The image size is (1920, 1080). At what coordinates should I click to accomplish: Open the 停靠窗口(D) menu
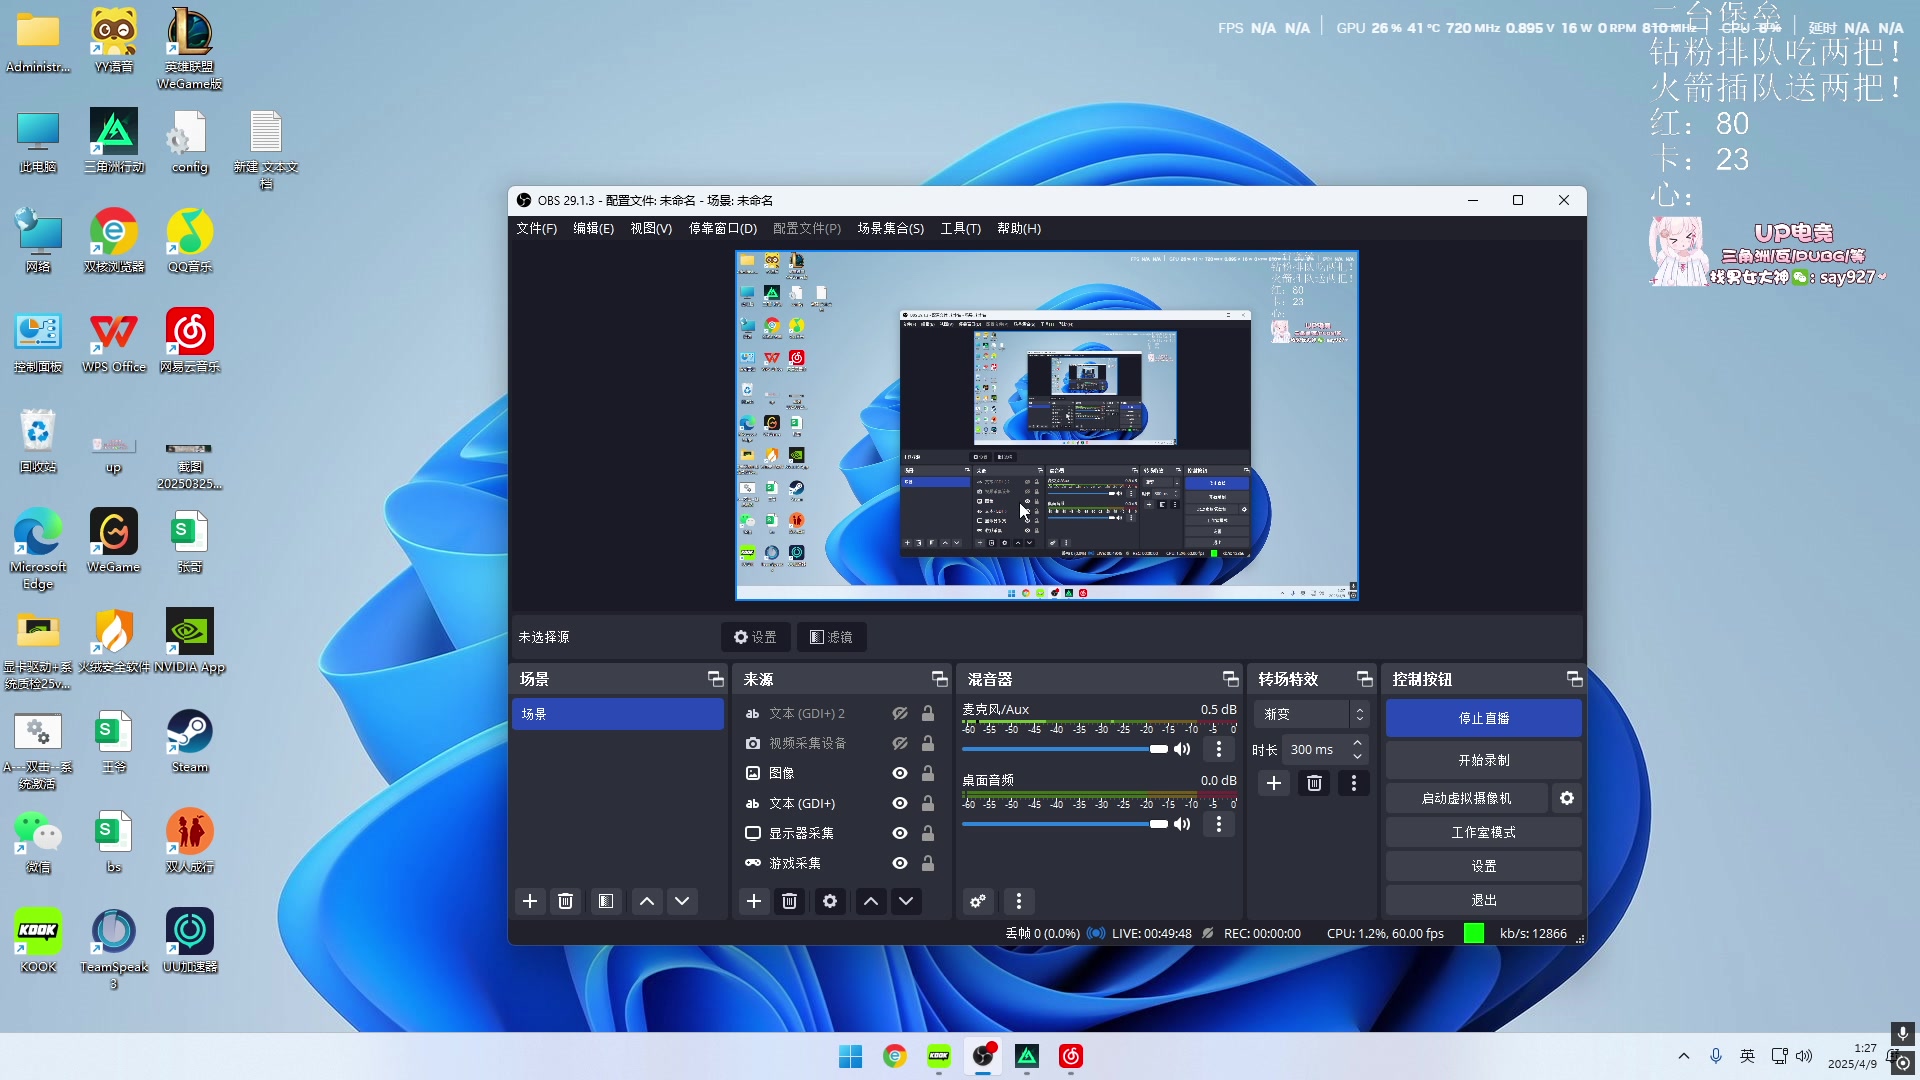click(x=722, y=228)
